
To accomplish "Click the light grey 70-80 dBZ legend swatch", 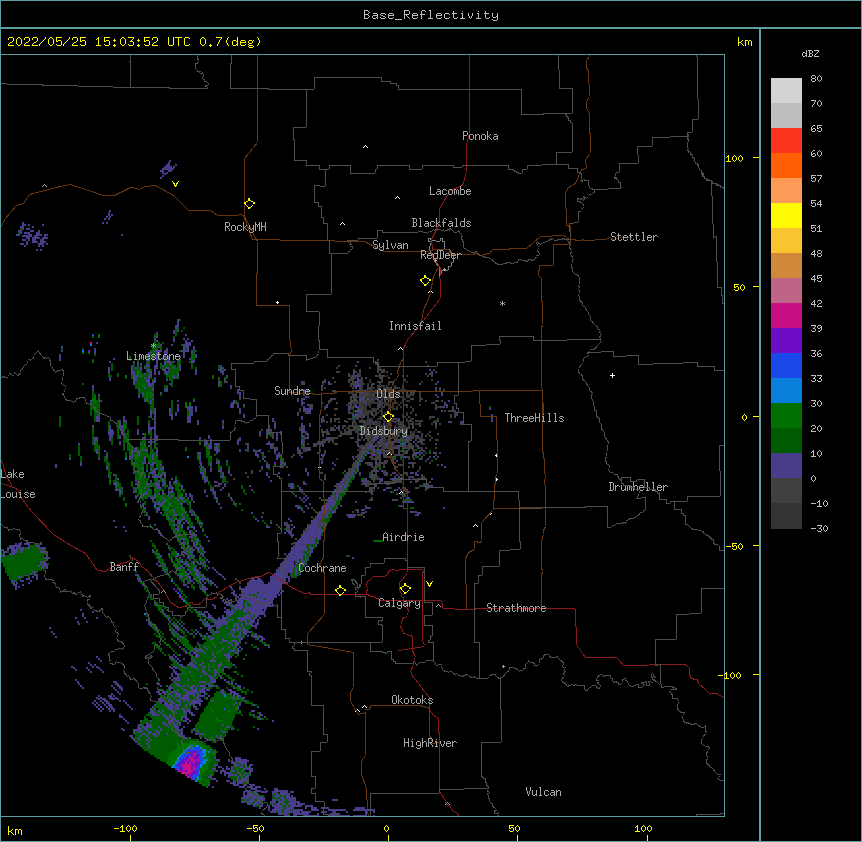I will pyautogui.click(x=786, y=91).
